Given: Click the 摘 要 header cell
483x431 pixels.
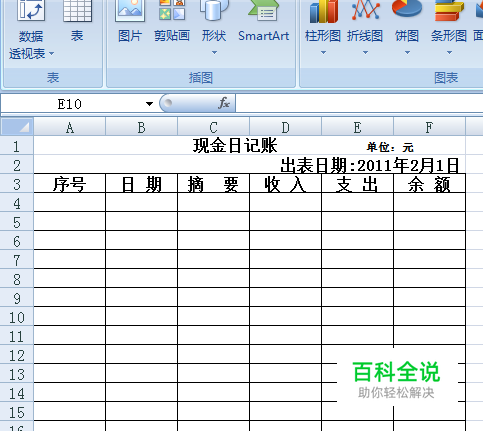Looking at the screenshot, I should point(214,183).
